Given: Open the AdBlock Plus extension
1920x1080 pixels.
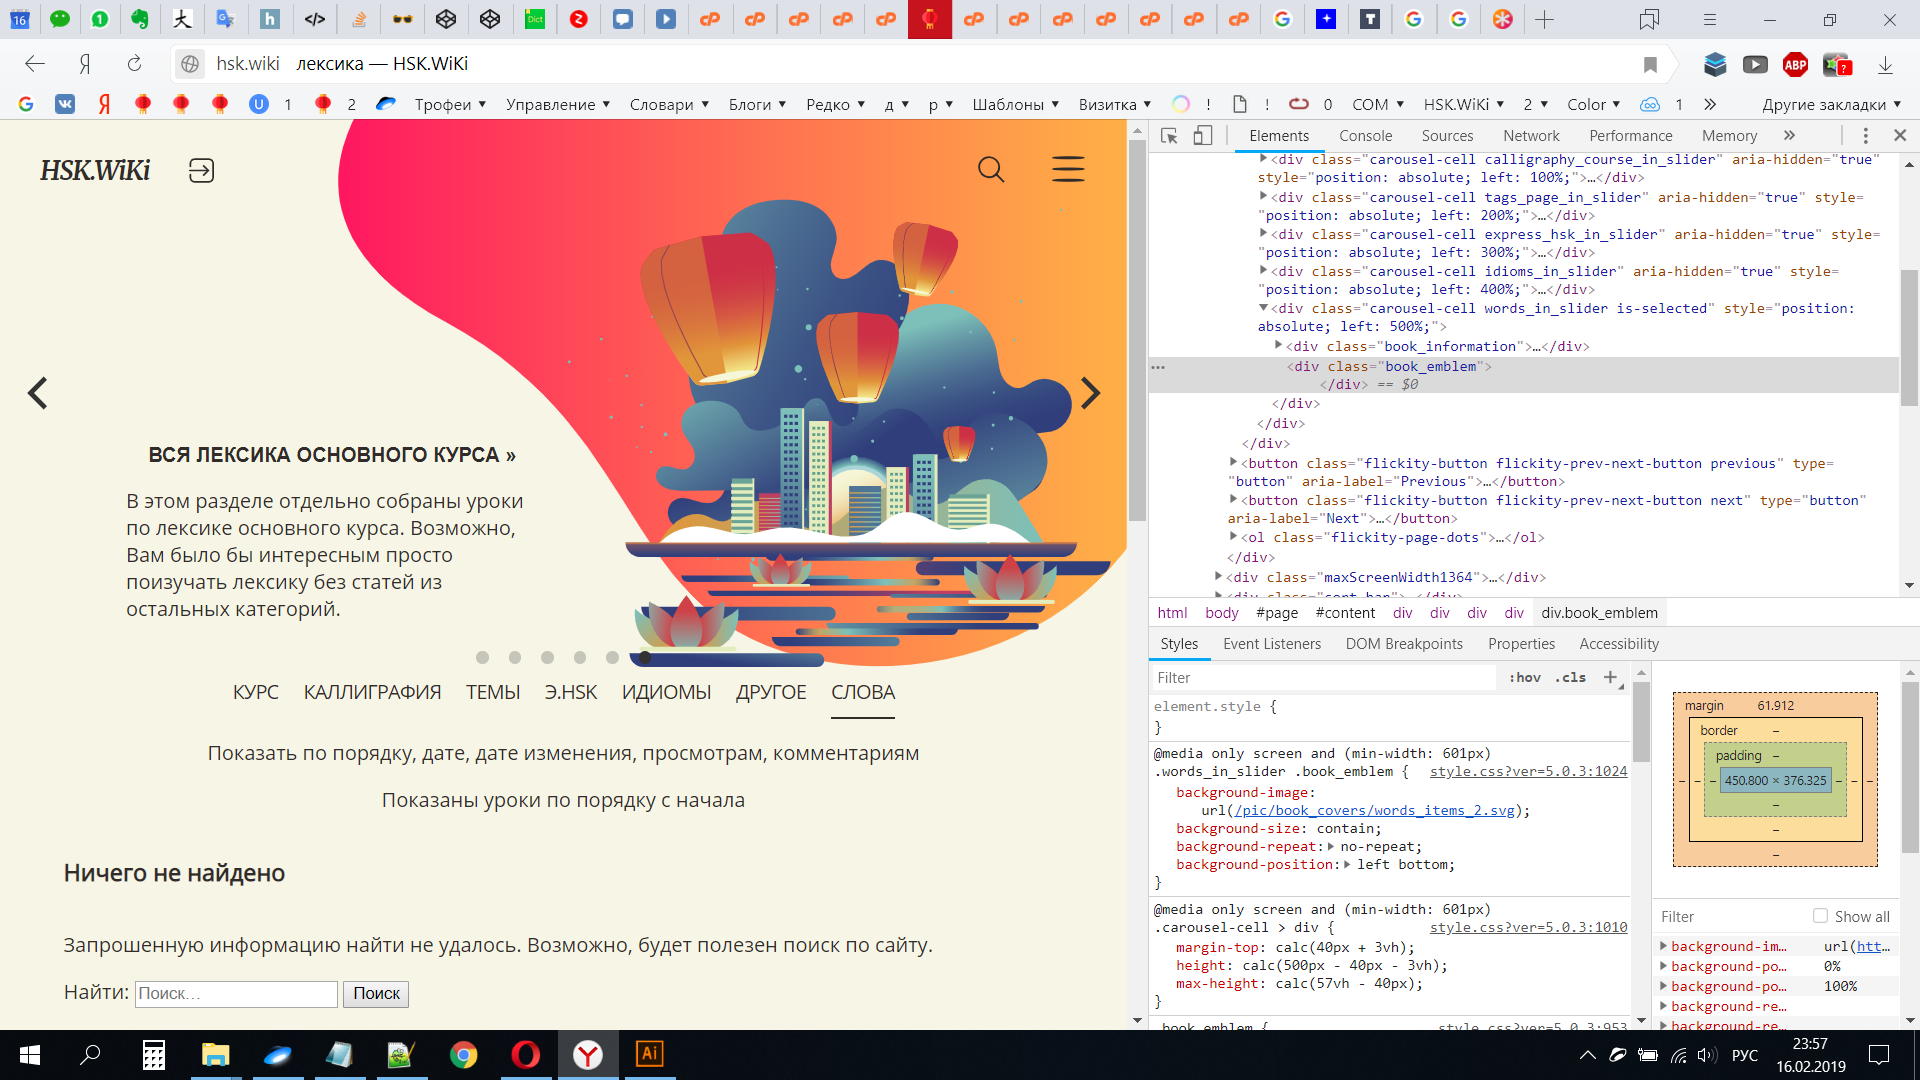Looking at the screenshot, I should [x=1795, y=65].
